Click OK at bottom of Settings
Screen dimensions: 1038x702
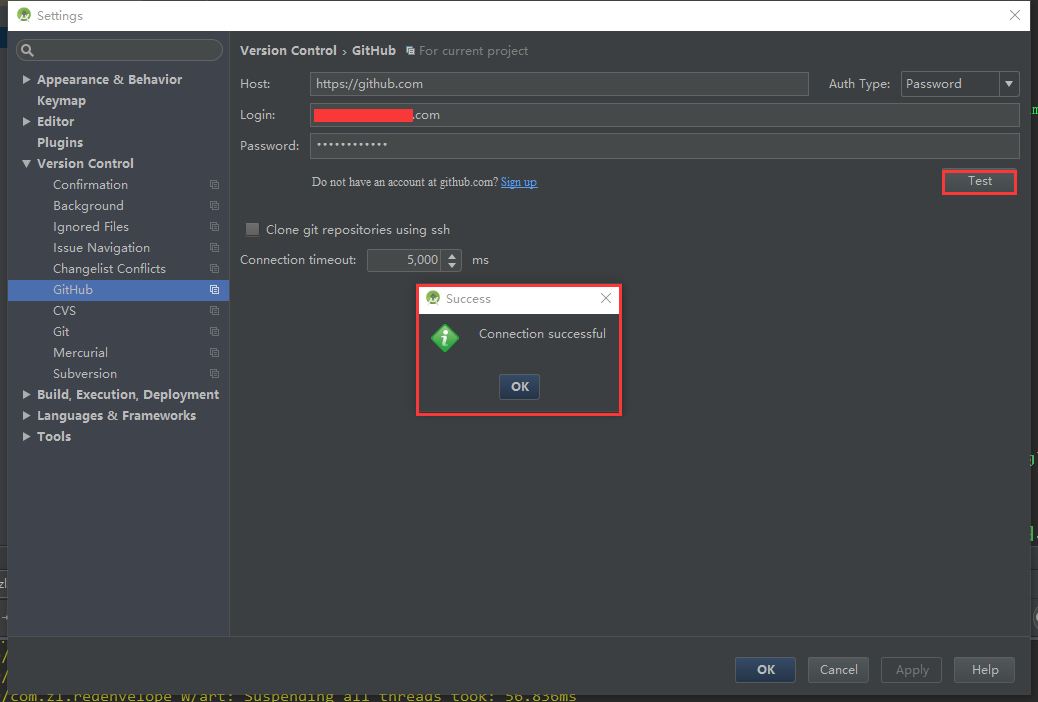point(765,670)
